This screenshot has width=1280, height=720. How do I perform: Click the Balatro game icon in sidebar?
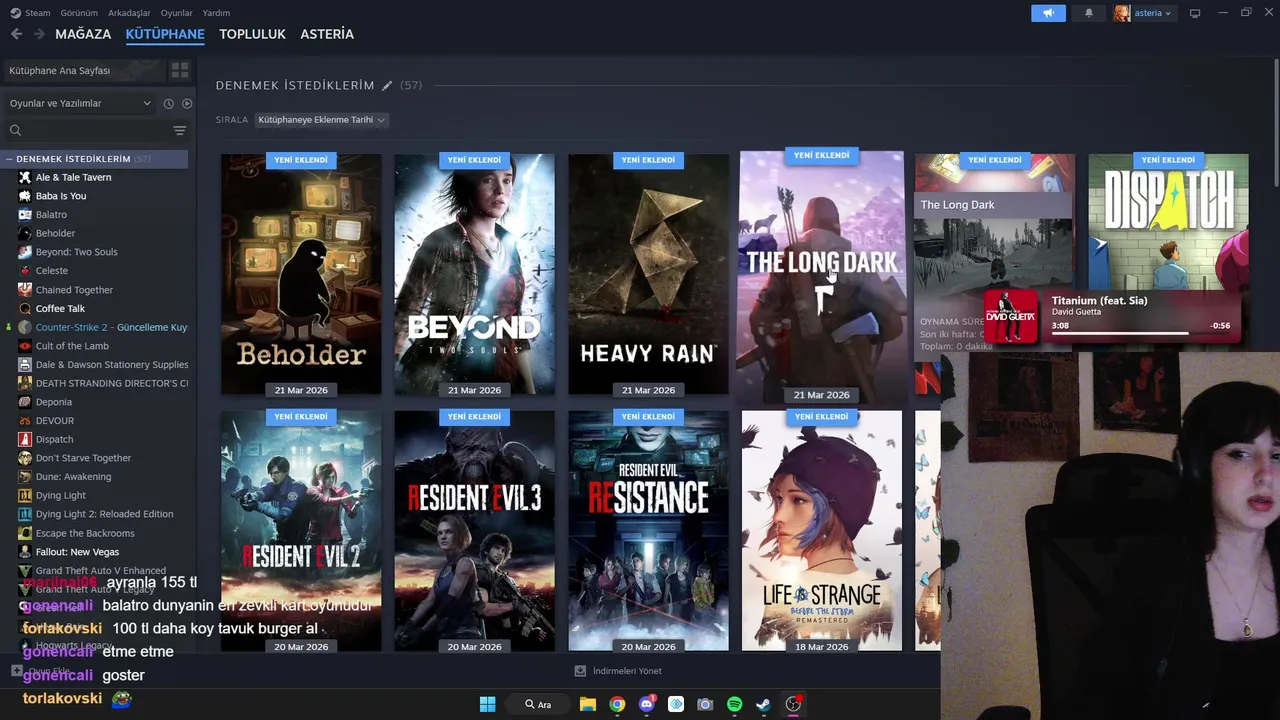click(x=25, y=214)
